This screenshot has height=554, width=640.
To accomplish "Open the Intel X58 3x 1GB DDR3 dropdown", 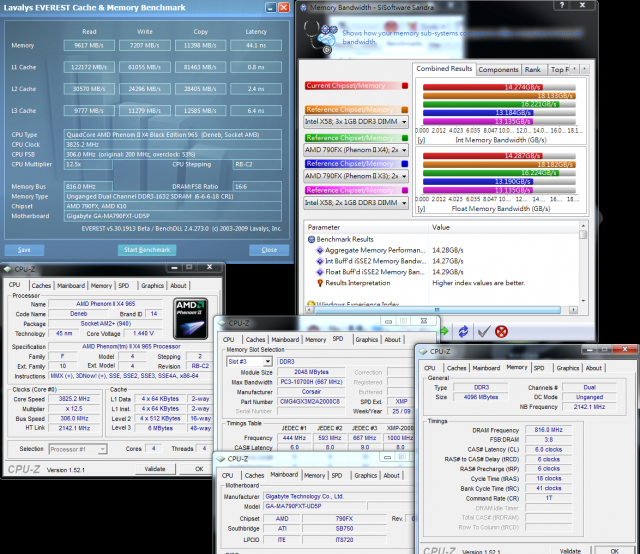I will coord(356,122).
